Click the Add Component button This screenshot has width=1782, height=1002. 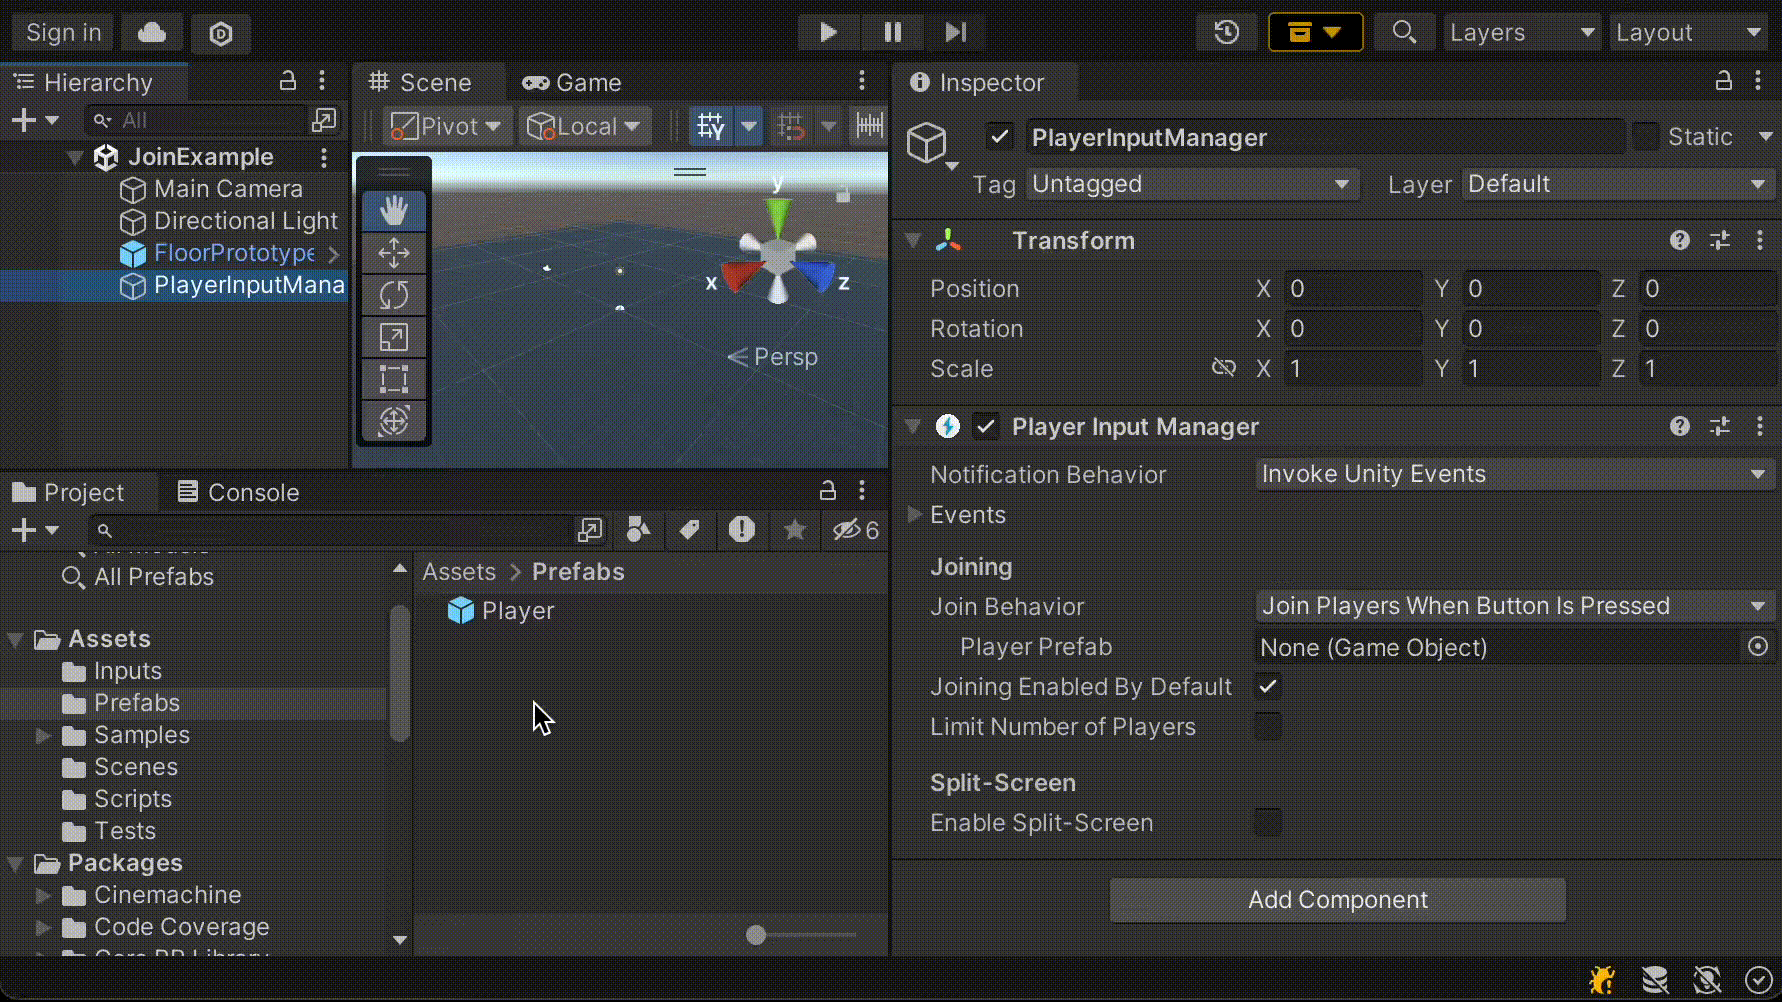pos(1337,900)
